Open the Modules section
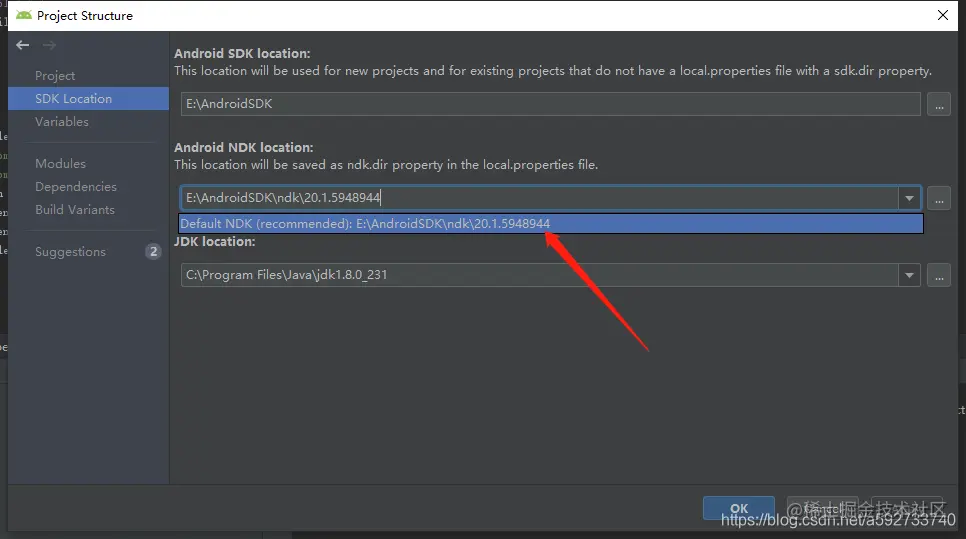966x539 pixels. tap(60, 164)
